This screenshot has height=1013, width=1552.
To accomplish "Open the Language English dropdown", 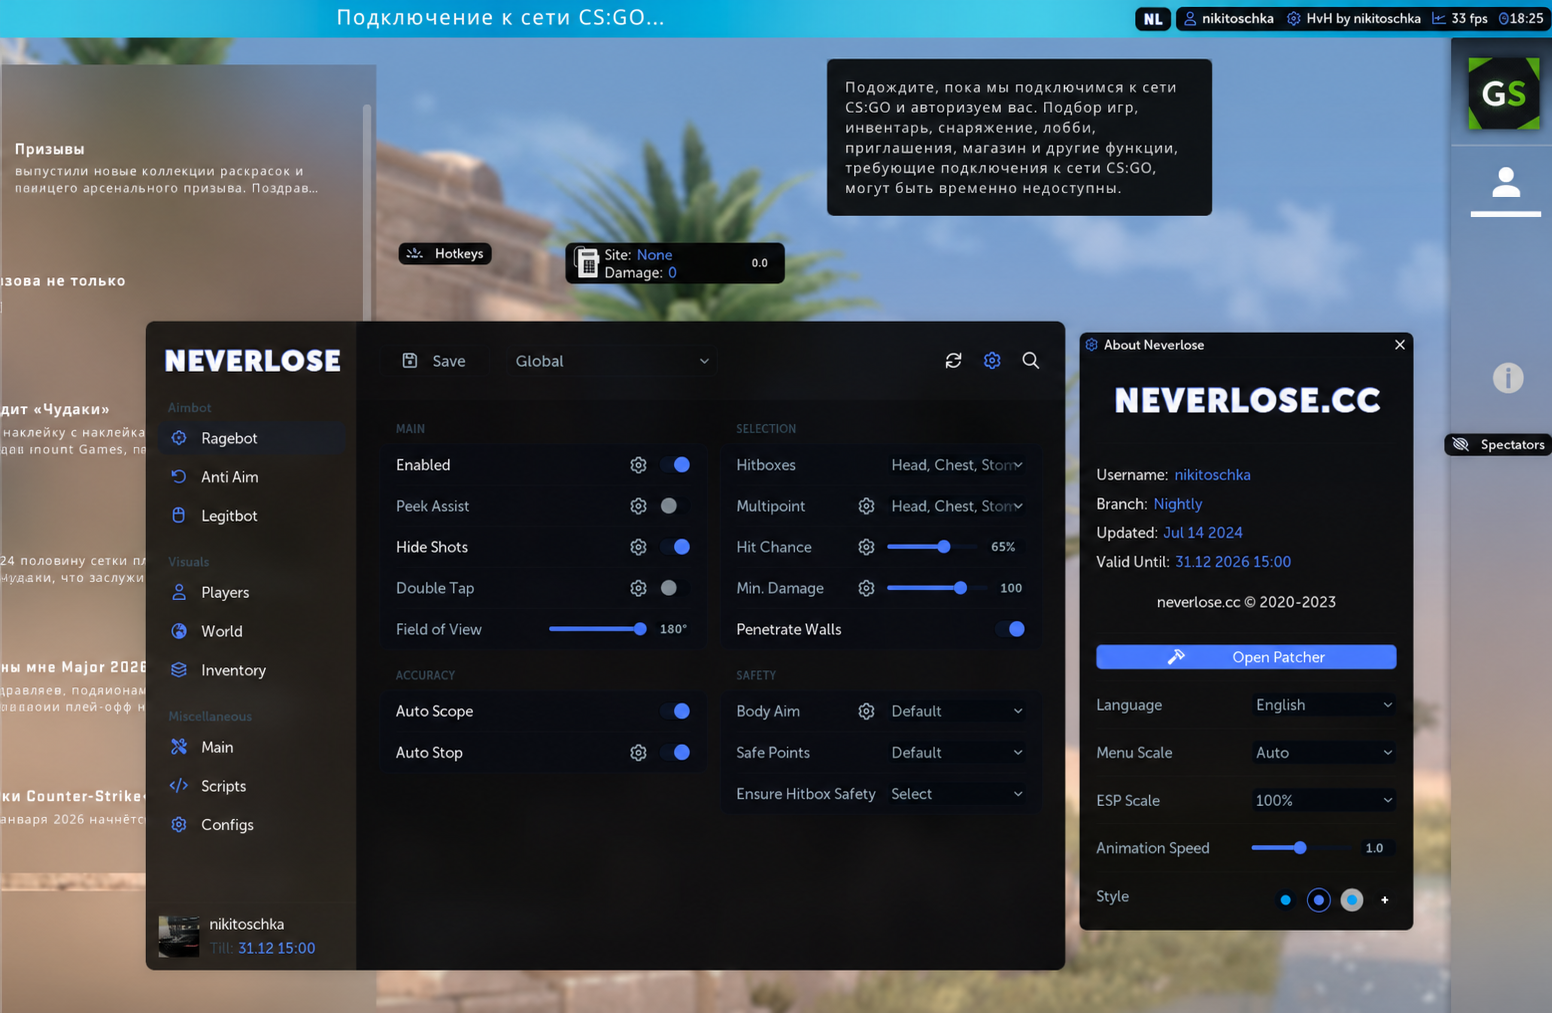I will pyautogui.click(x=1323, y=705).
